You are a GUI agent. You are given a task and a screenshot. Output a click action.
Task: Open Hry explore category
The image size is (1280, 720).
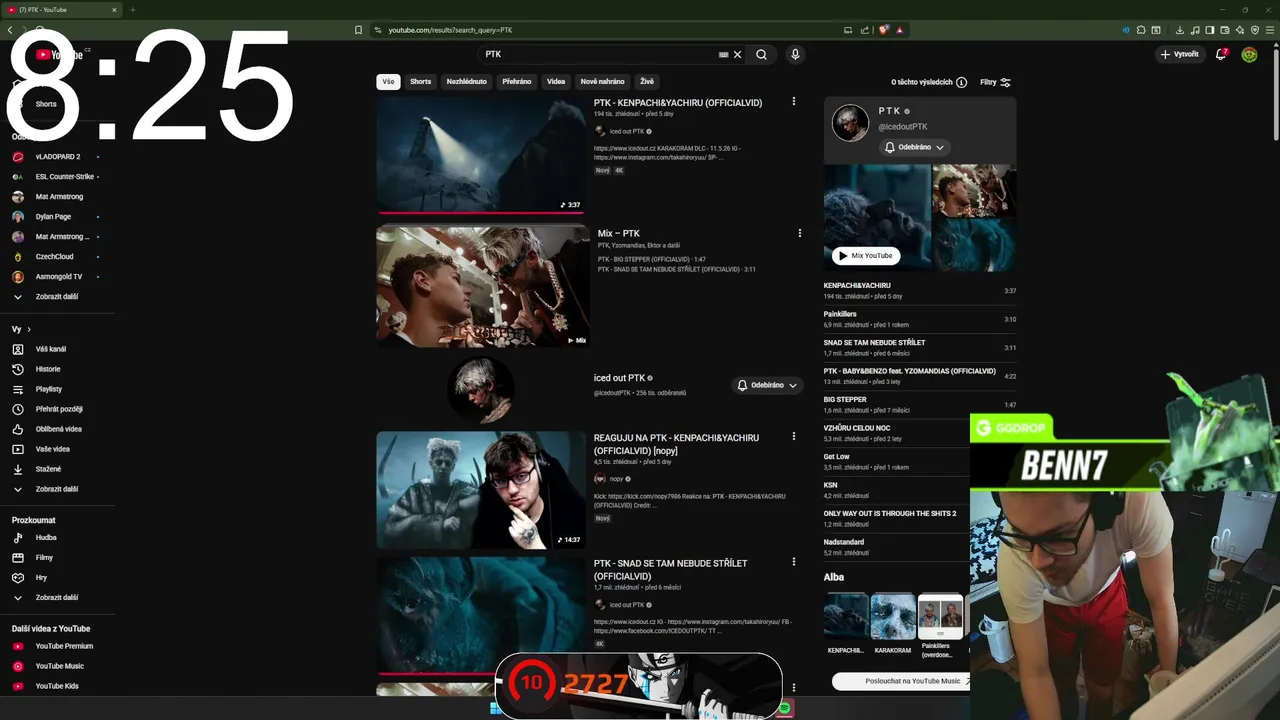(x=41, y=578)
